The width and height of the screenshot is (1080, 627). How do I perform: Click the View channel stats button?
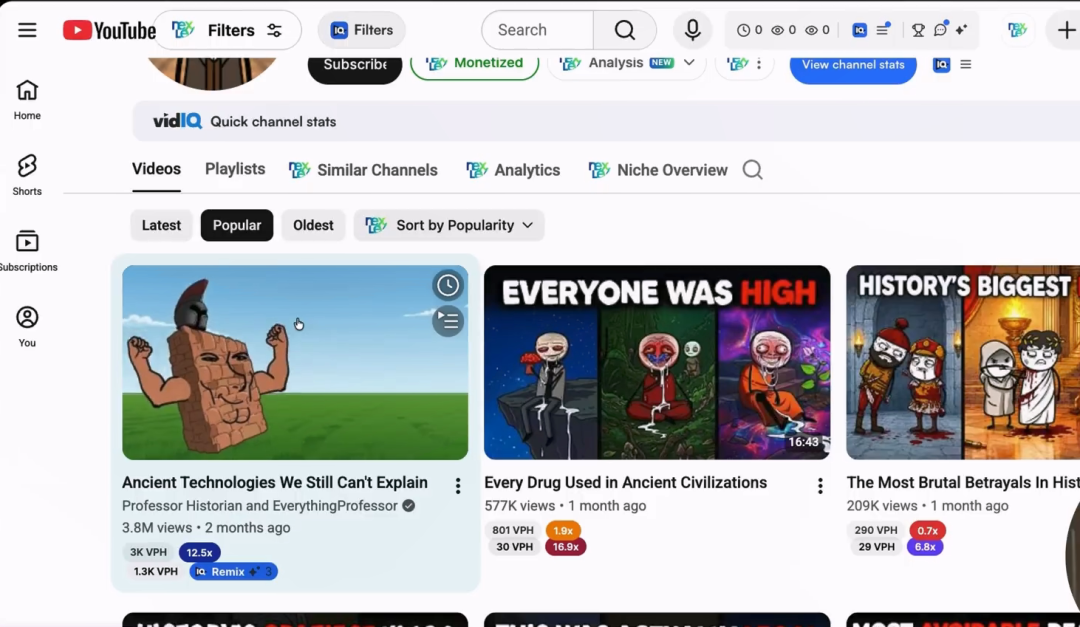853,65
